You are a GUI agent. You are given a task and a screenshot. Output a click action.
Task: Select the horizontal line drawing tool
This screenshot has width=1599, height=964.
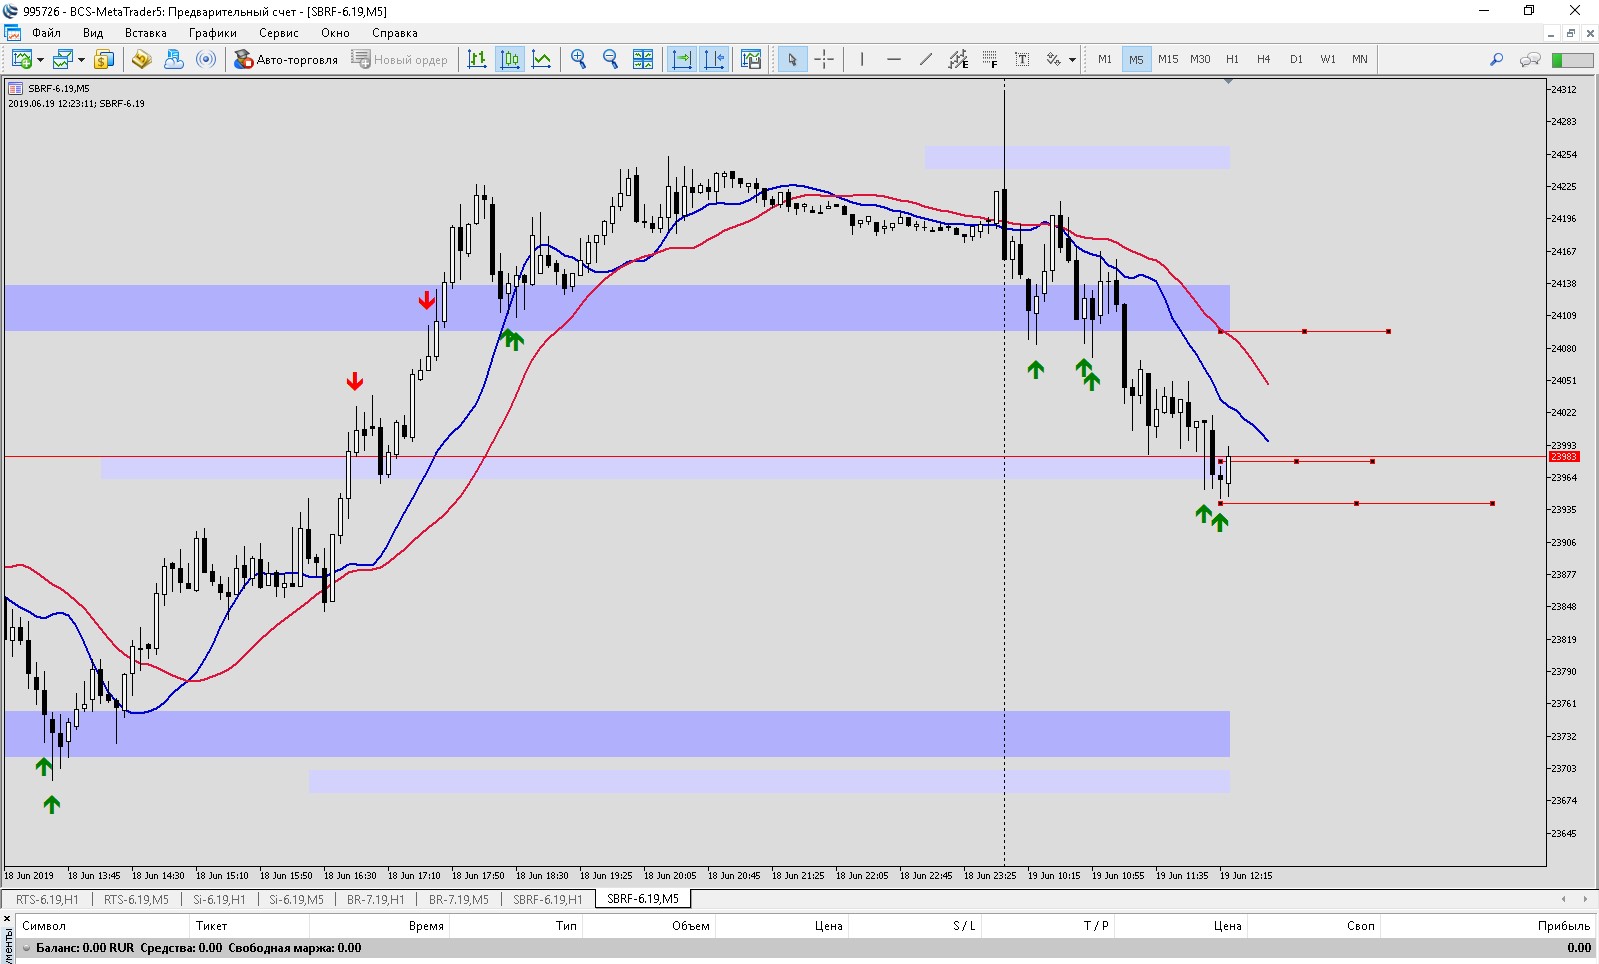[894, 60]
